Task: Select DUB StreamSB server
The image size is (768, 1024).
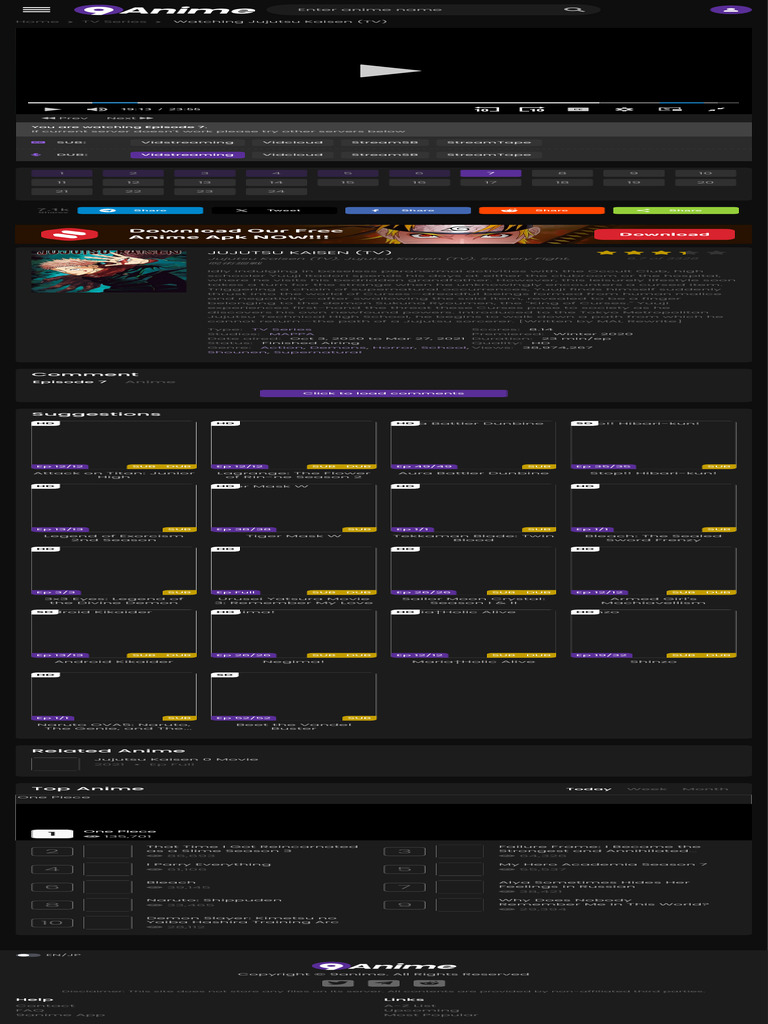Action: point(385,155)
